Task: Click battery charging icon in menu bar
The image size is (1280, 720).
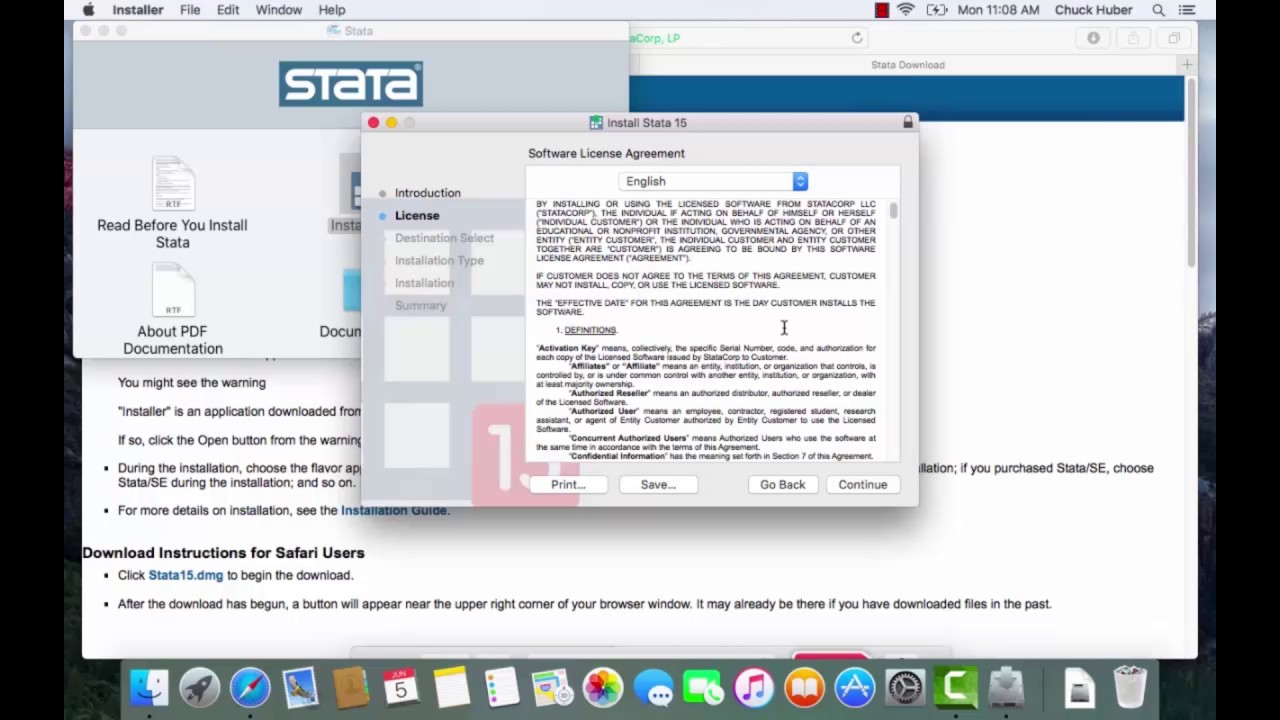Action: point(937,10)
